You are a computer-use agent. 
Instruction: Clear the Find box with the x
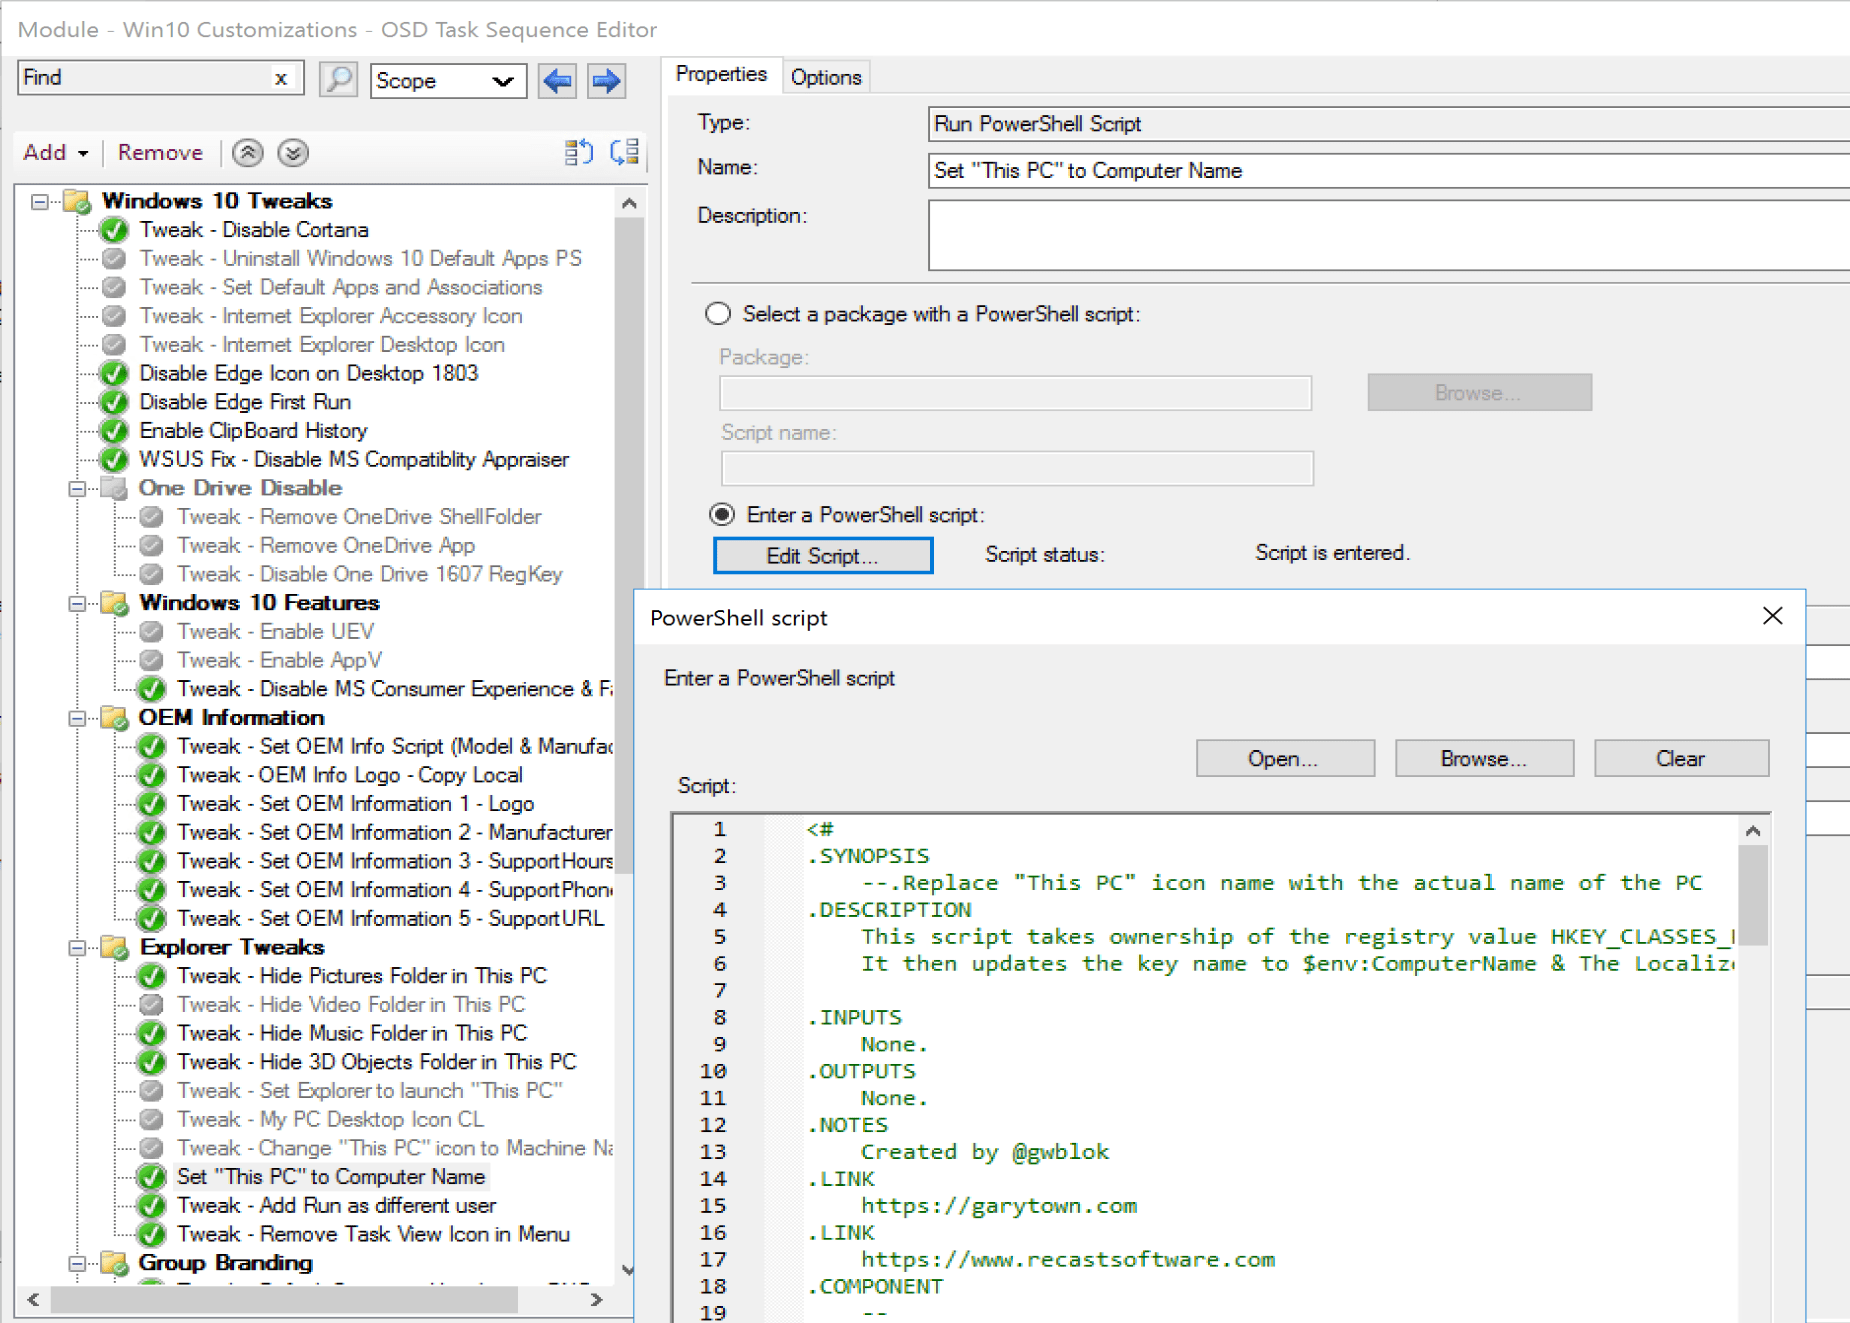click(x=281, y=78)
